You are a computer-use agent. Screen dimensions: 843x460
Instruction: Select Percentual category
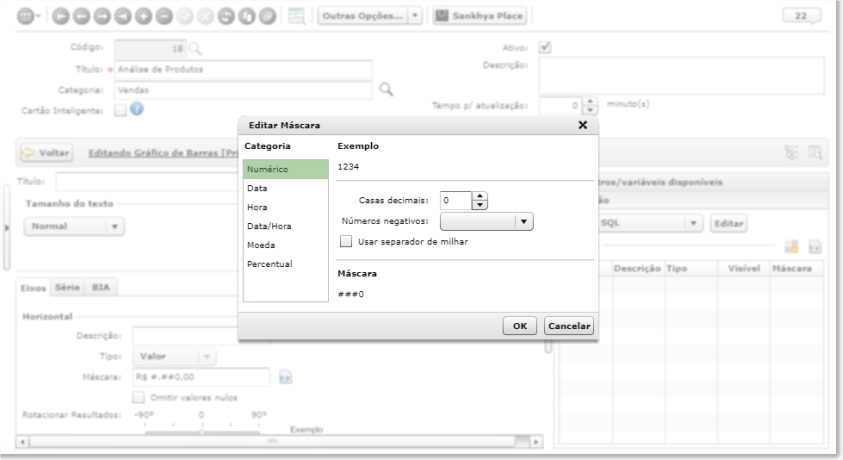click(285, 264)
